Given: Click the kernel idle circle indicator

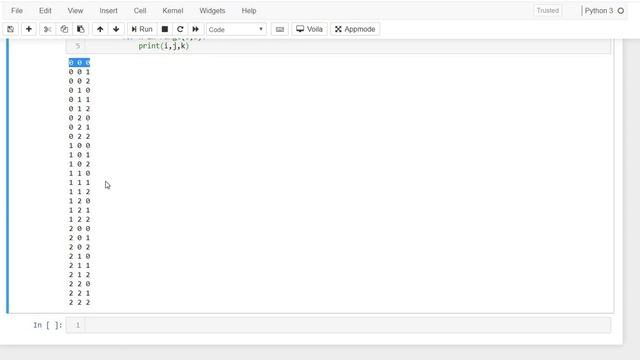Looking at the screenshot, I should coord(621,11).
